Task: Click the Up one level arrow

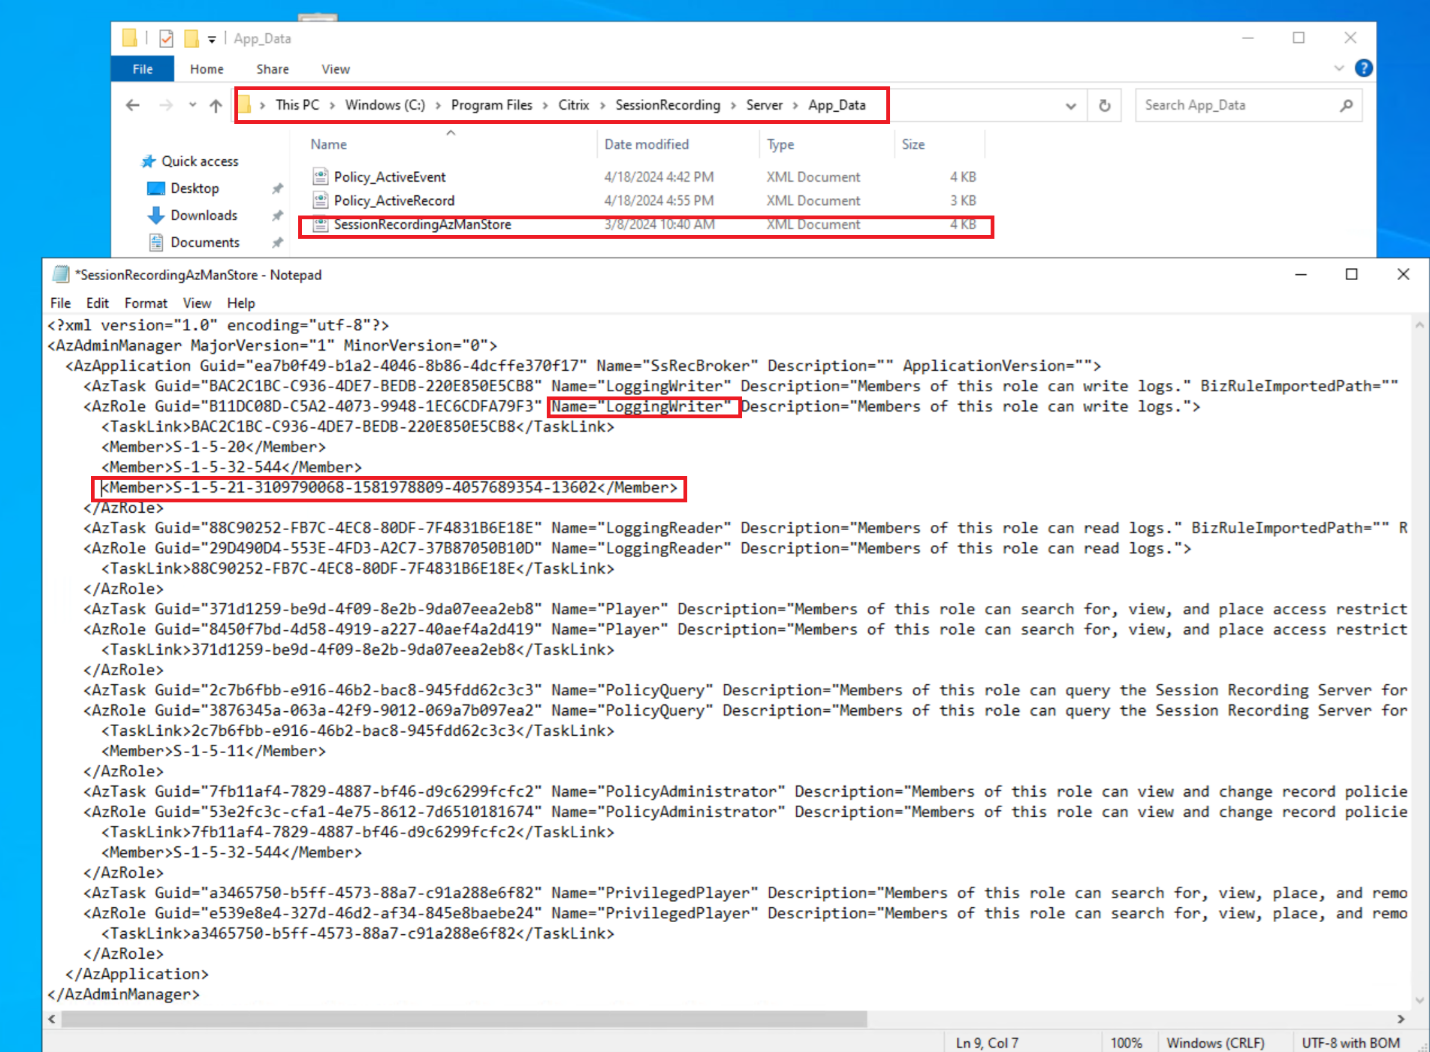Action: tap(216, 105)
